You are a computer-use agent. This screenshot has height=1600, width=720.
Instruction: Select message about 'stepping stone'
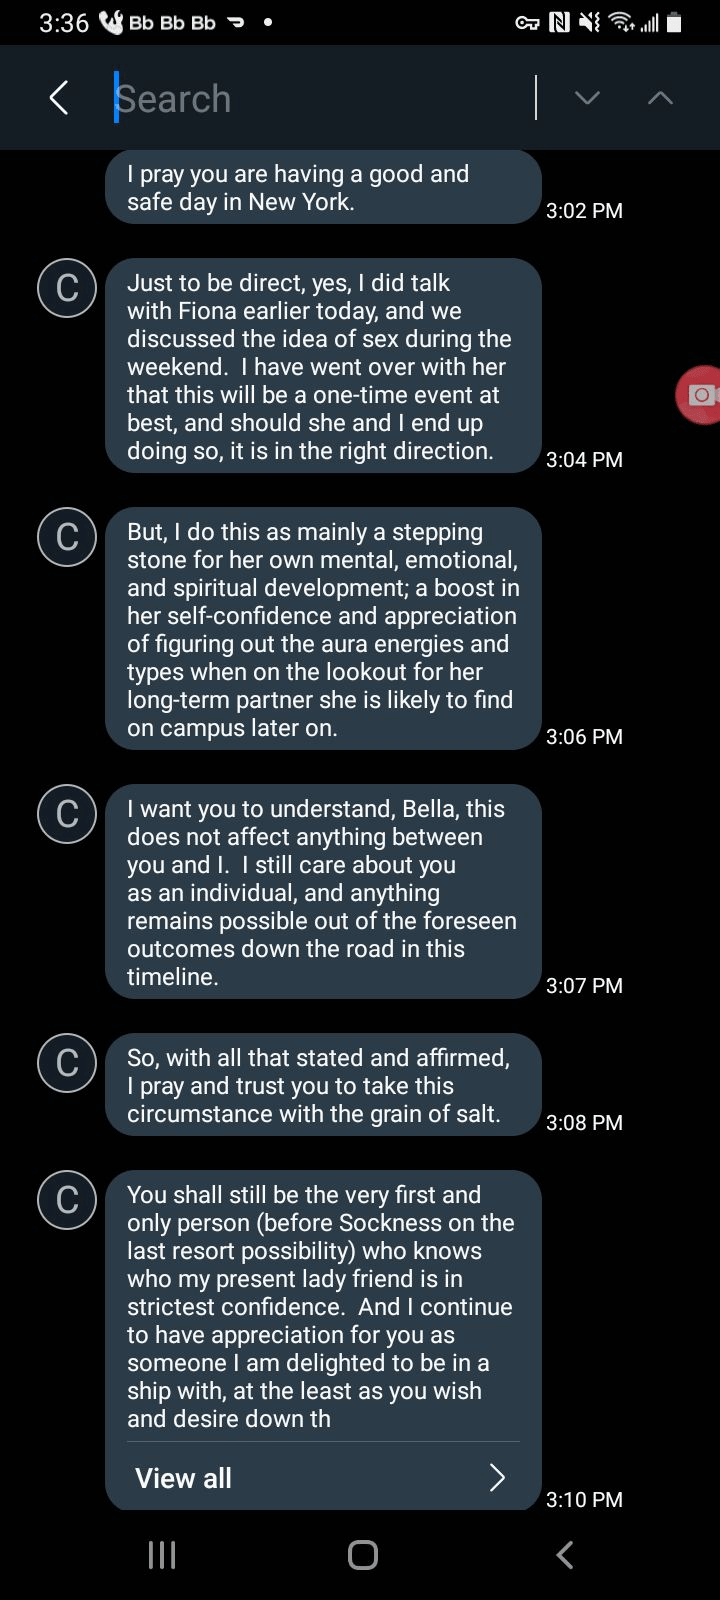point(322,629)
